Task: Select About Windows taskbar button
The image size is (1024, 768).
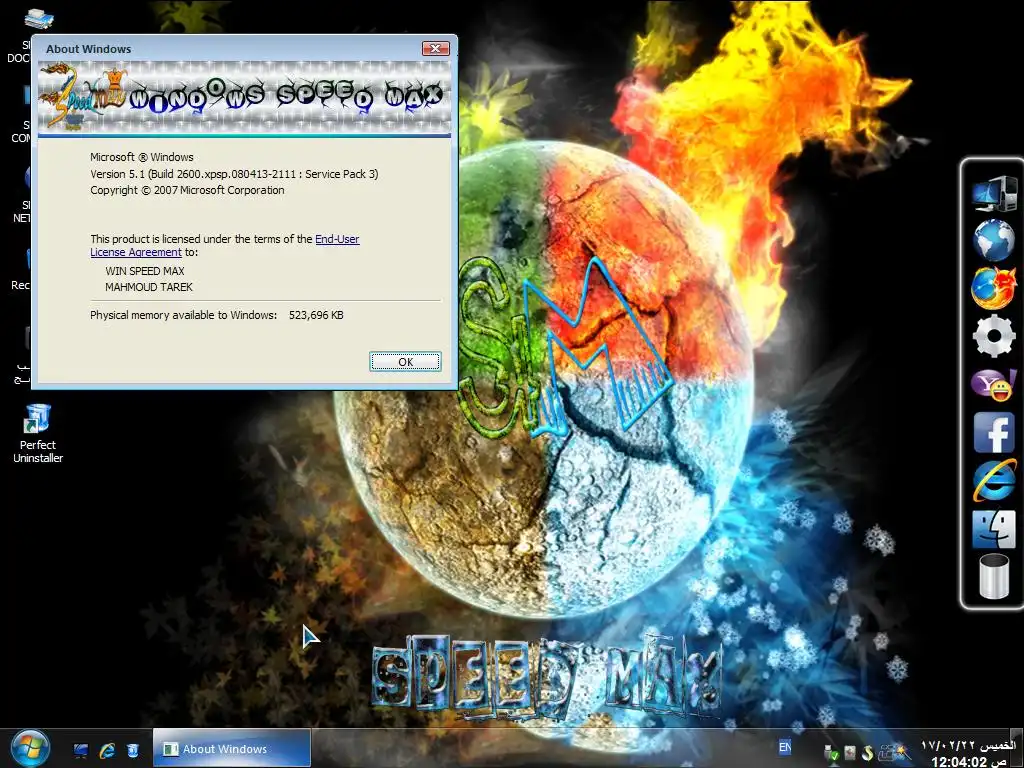Action: point(232,748)
